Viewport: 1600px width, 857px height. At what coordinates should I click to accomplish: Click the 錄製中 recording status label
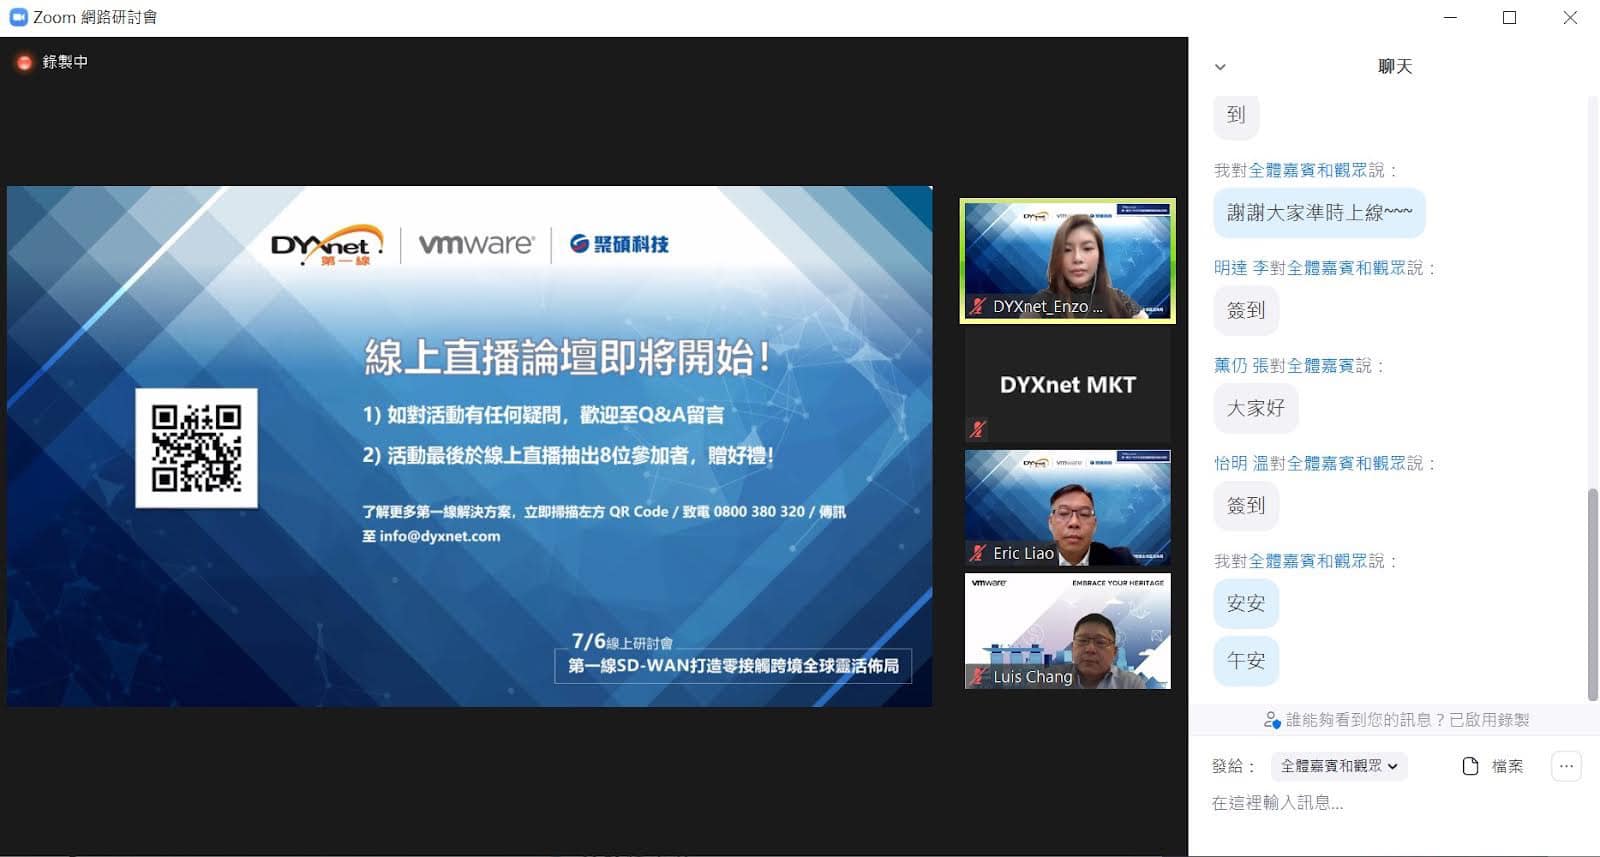click(x=65, y=62)
